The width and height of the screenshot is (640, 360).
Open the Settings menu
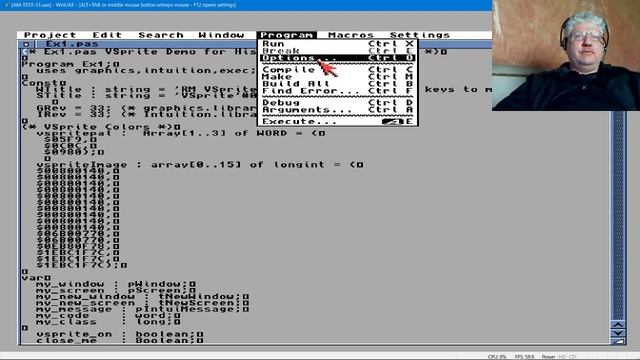pyautogui.click(x=420, y=35)
